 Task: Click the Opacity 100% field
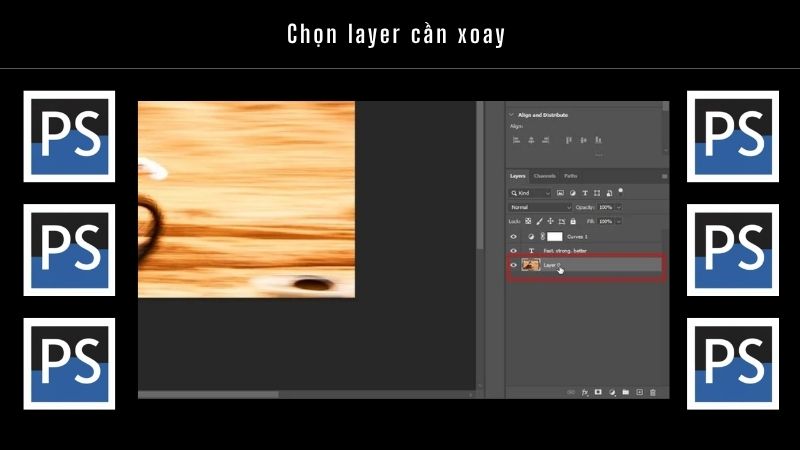point(606,207)
